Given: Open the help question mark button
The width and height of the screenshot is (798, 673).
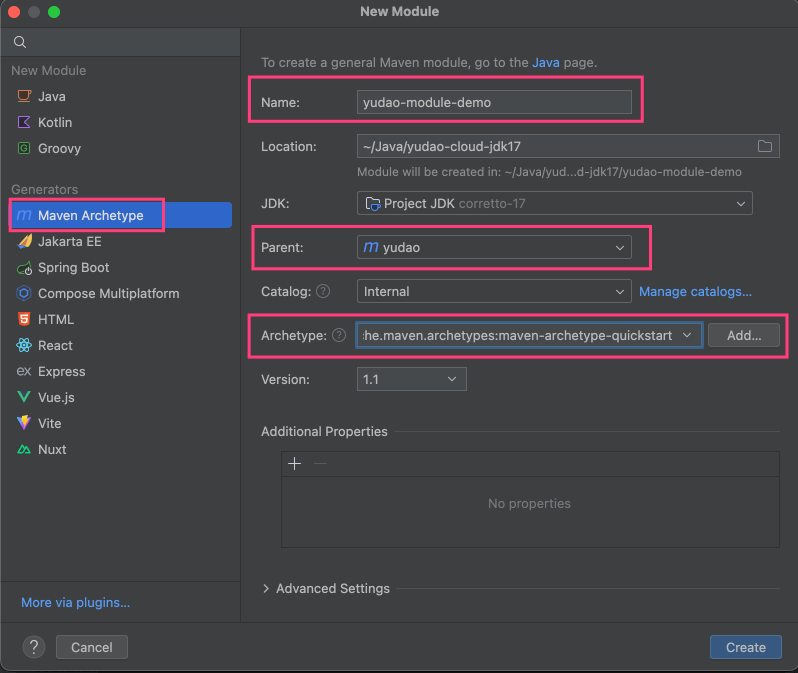Looking at the screenshot, I should (34, 647).
